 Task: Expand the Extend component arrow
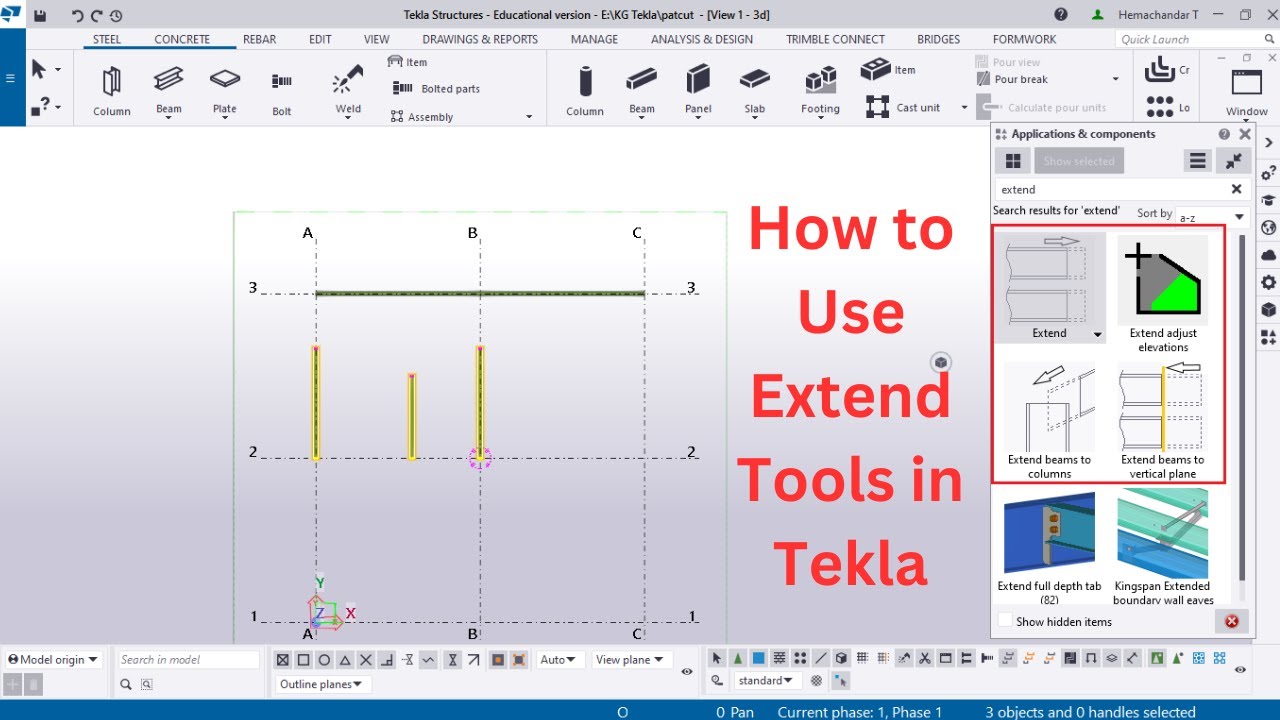[x=1097, y=335]
